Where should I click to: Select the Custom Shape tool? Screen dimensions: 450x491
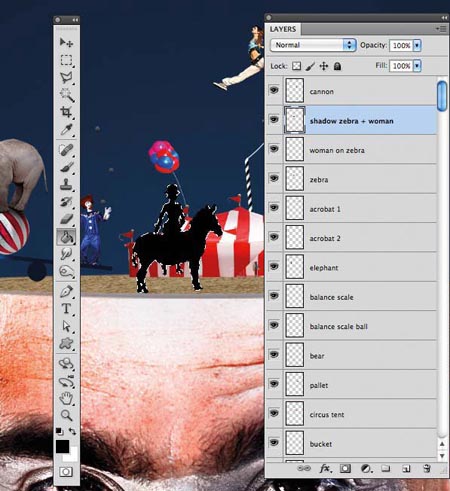[66, 343]
